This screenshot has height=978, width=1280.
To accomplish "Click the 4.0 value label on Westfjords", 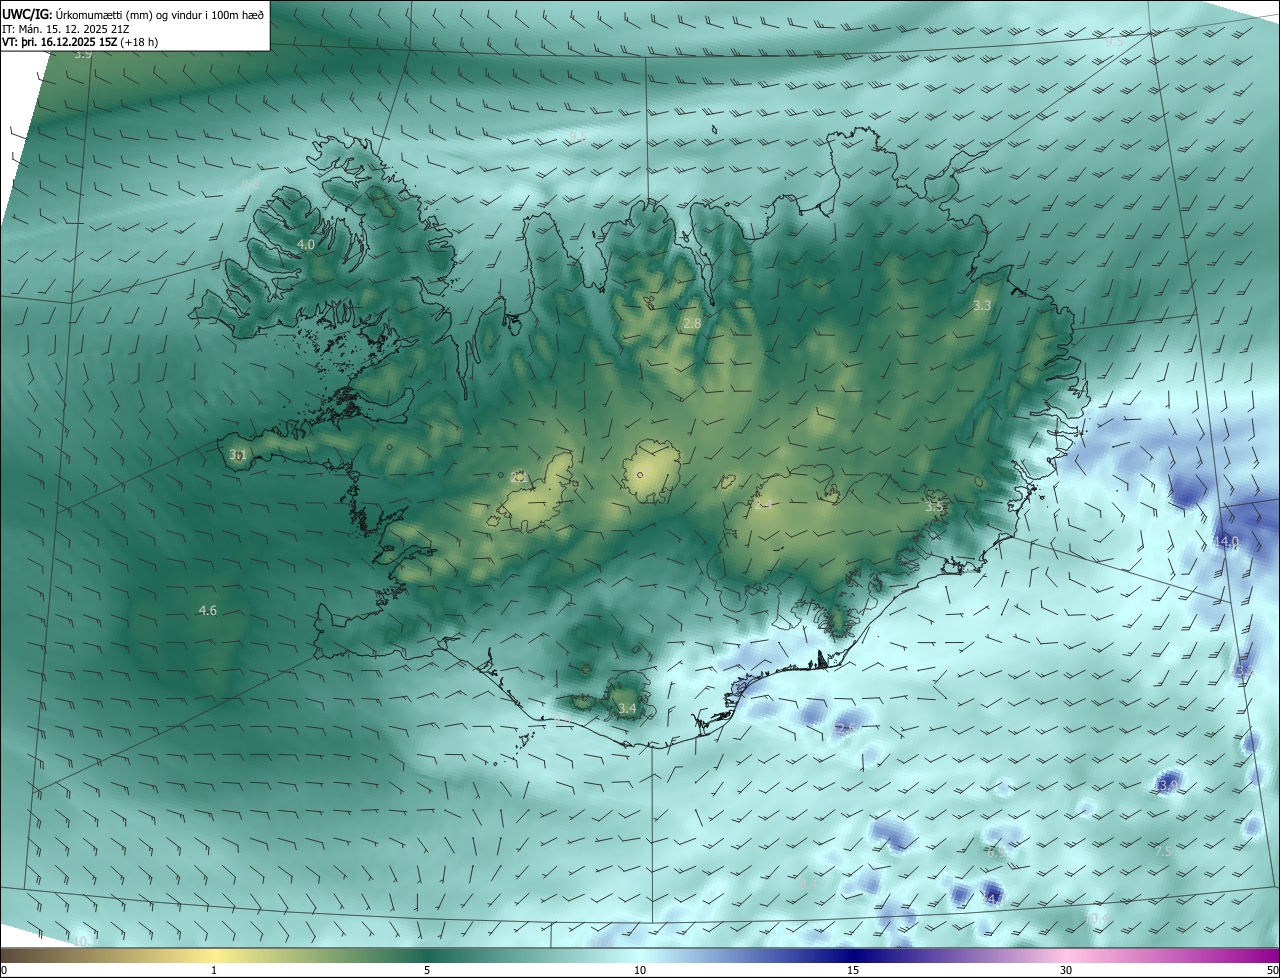I will click(306, 244).
